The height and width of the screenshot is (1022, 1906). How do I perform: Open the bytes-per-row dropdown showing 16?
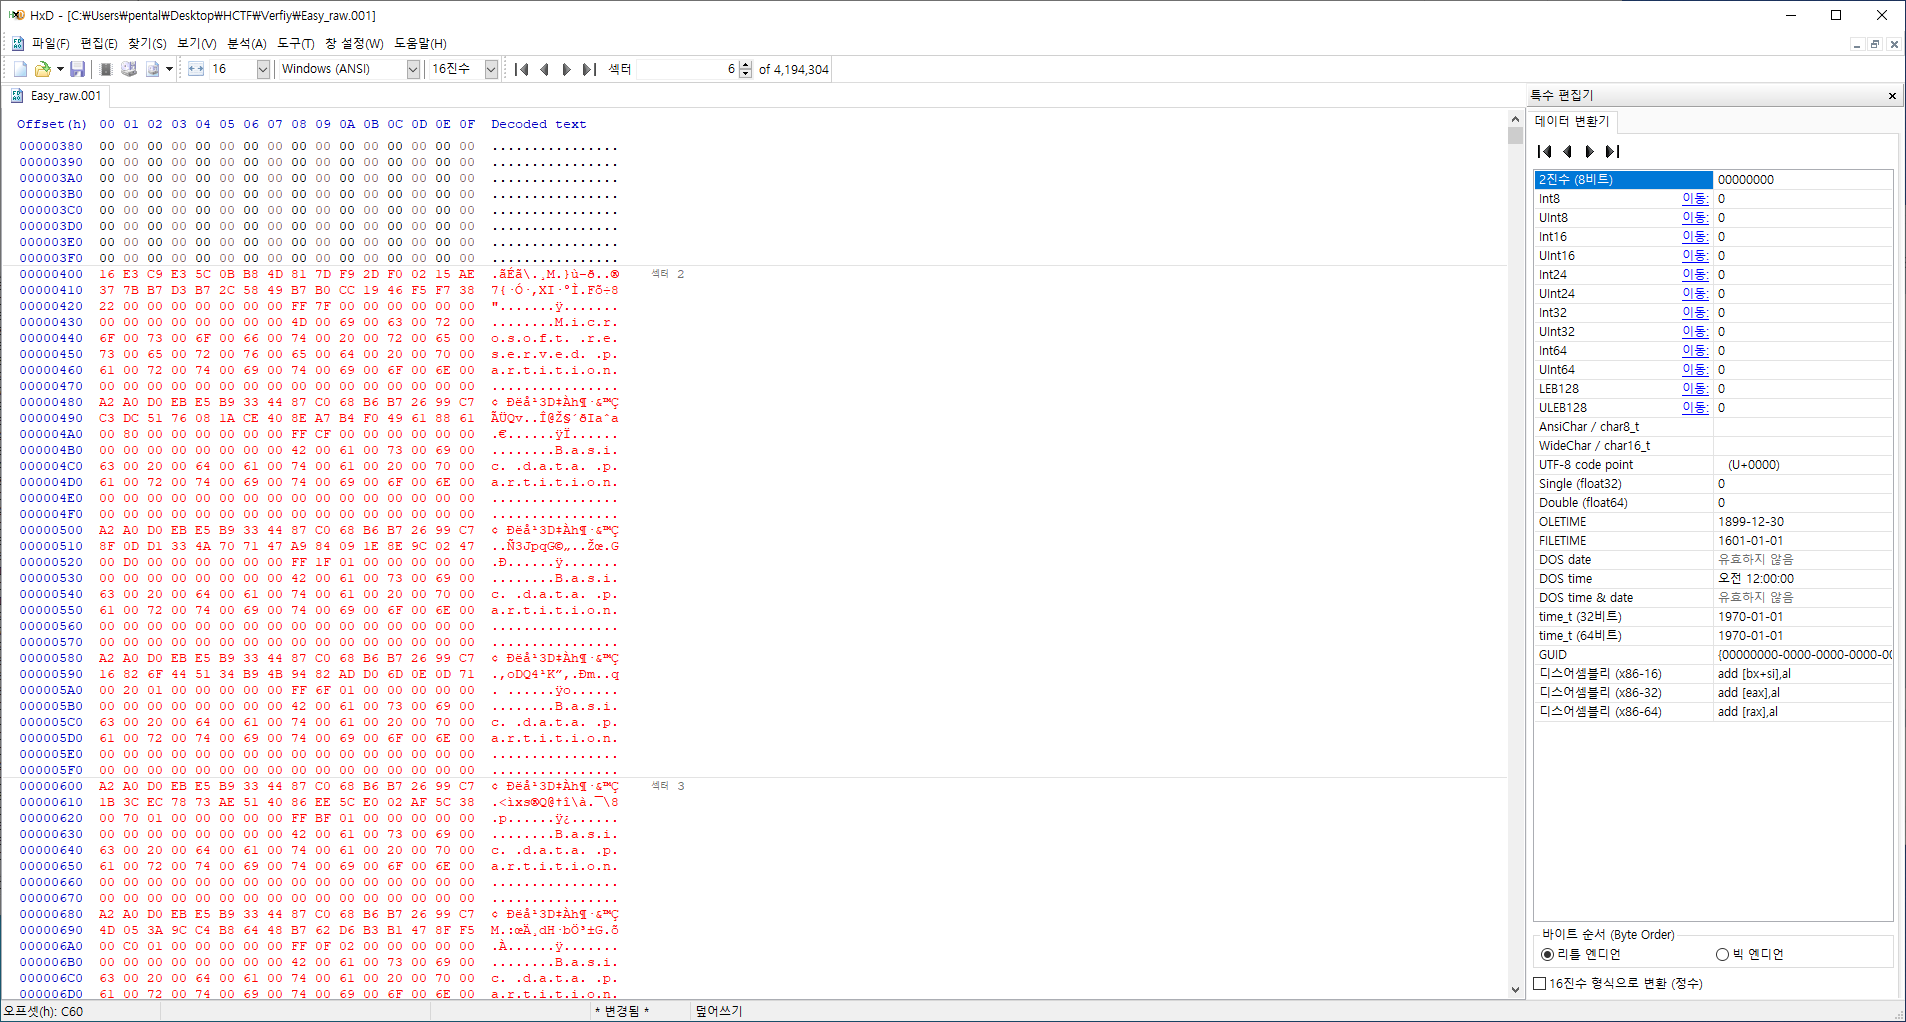click(x=263, y=69)
